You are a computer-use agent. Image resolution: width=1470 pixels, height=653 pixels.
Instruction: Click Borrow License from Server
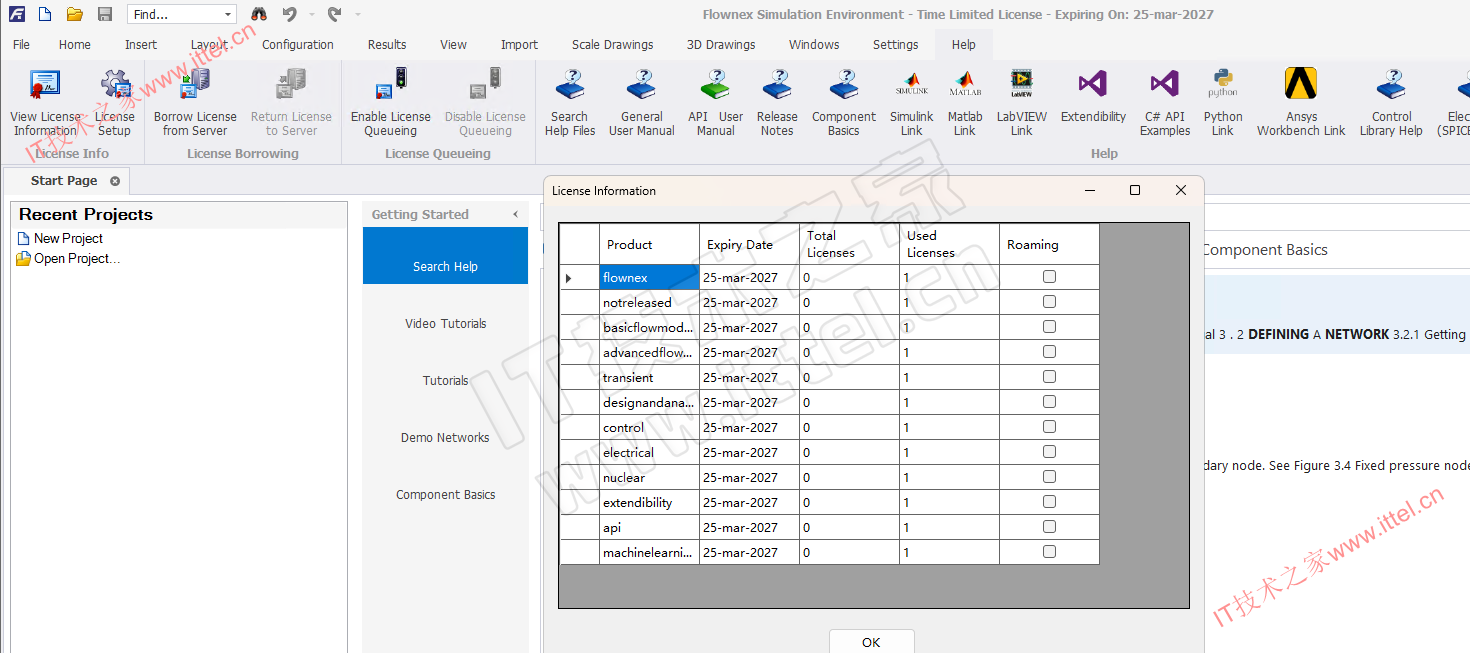[195, 103]
